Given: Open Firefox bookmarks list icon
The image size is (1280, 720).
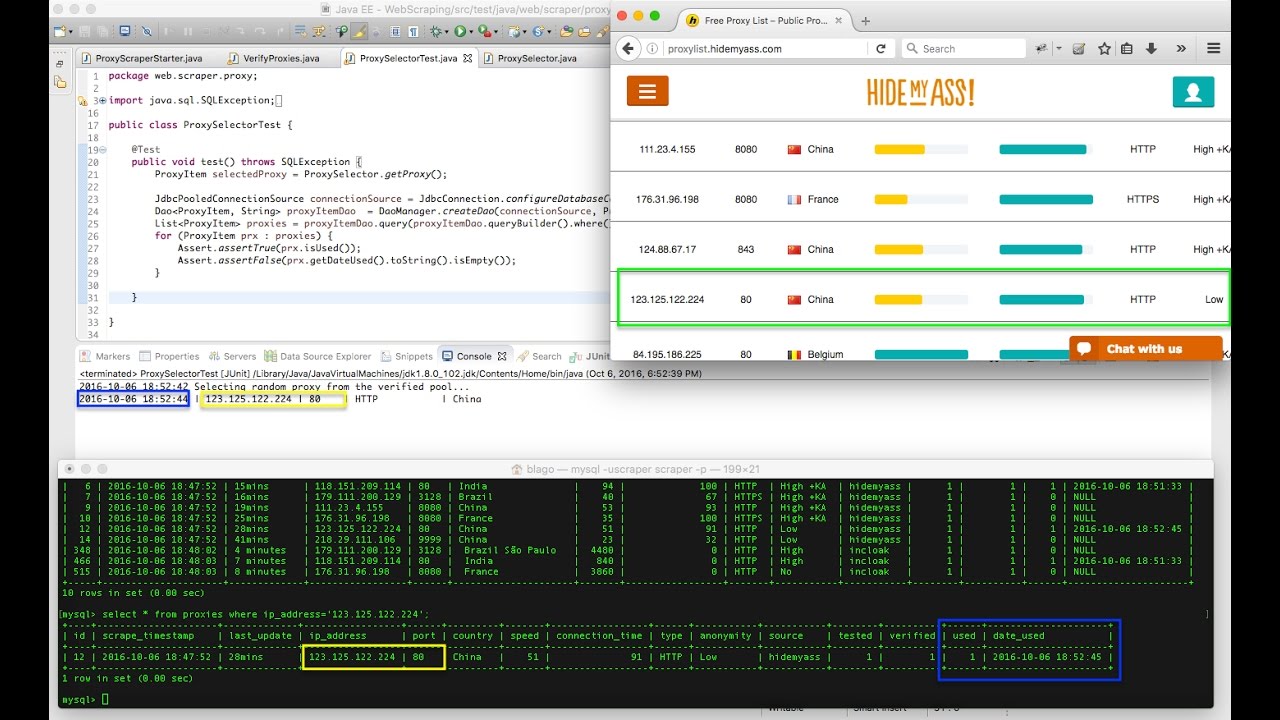Looking at the screenshot, I should (1127, 48).
